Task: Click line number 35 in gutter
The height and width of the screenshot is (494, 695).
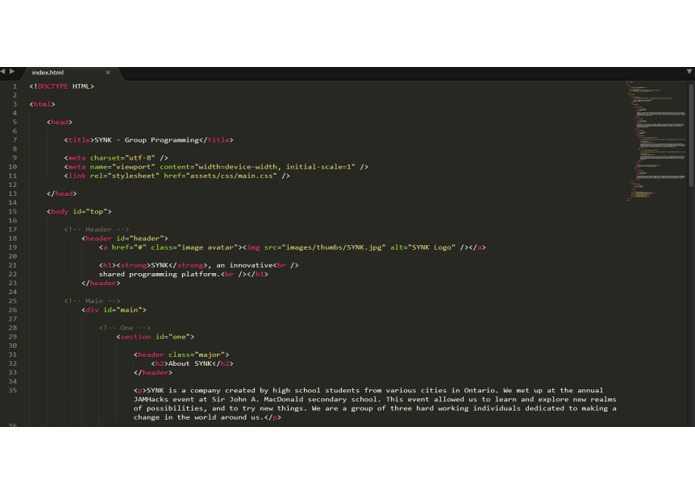Action: coord(12,390)
